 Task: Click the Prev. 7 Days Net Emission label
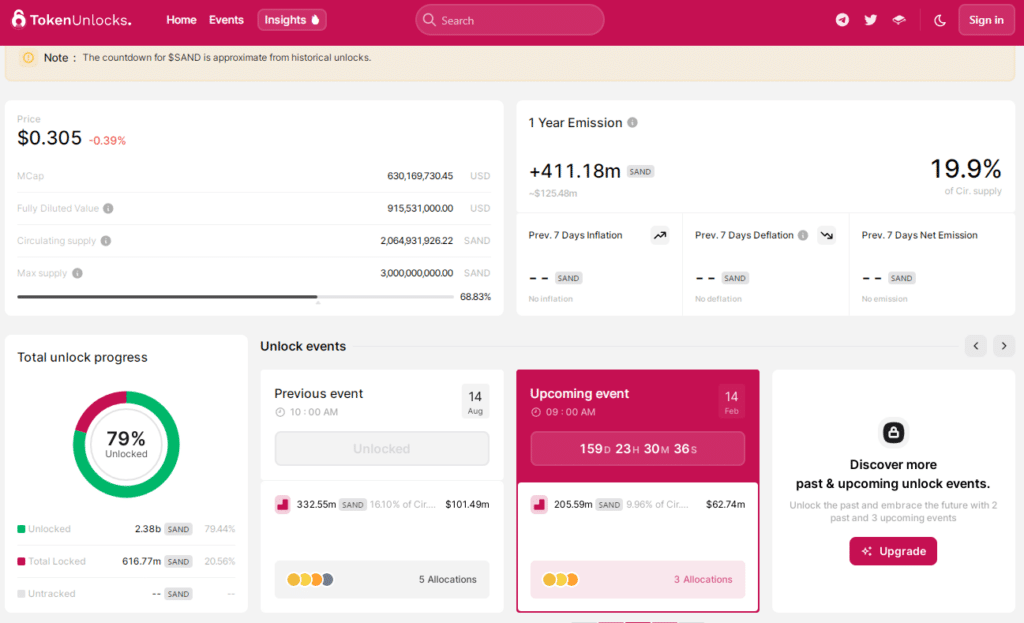pyautogui.click(x=920, y=235)
